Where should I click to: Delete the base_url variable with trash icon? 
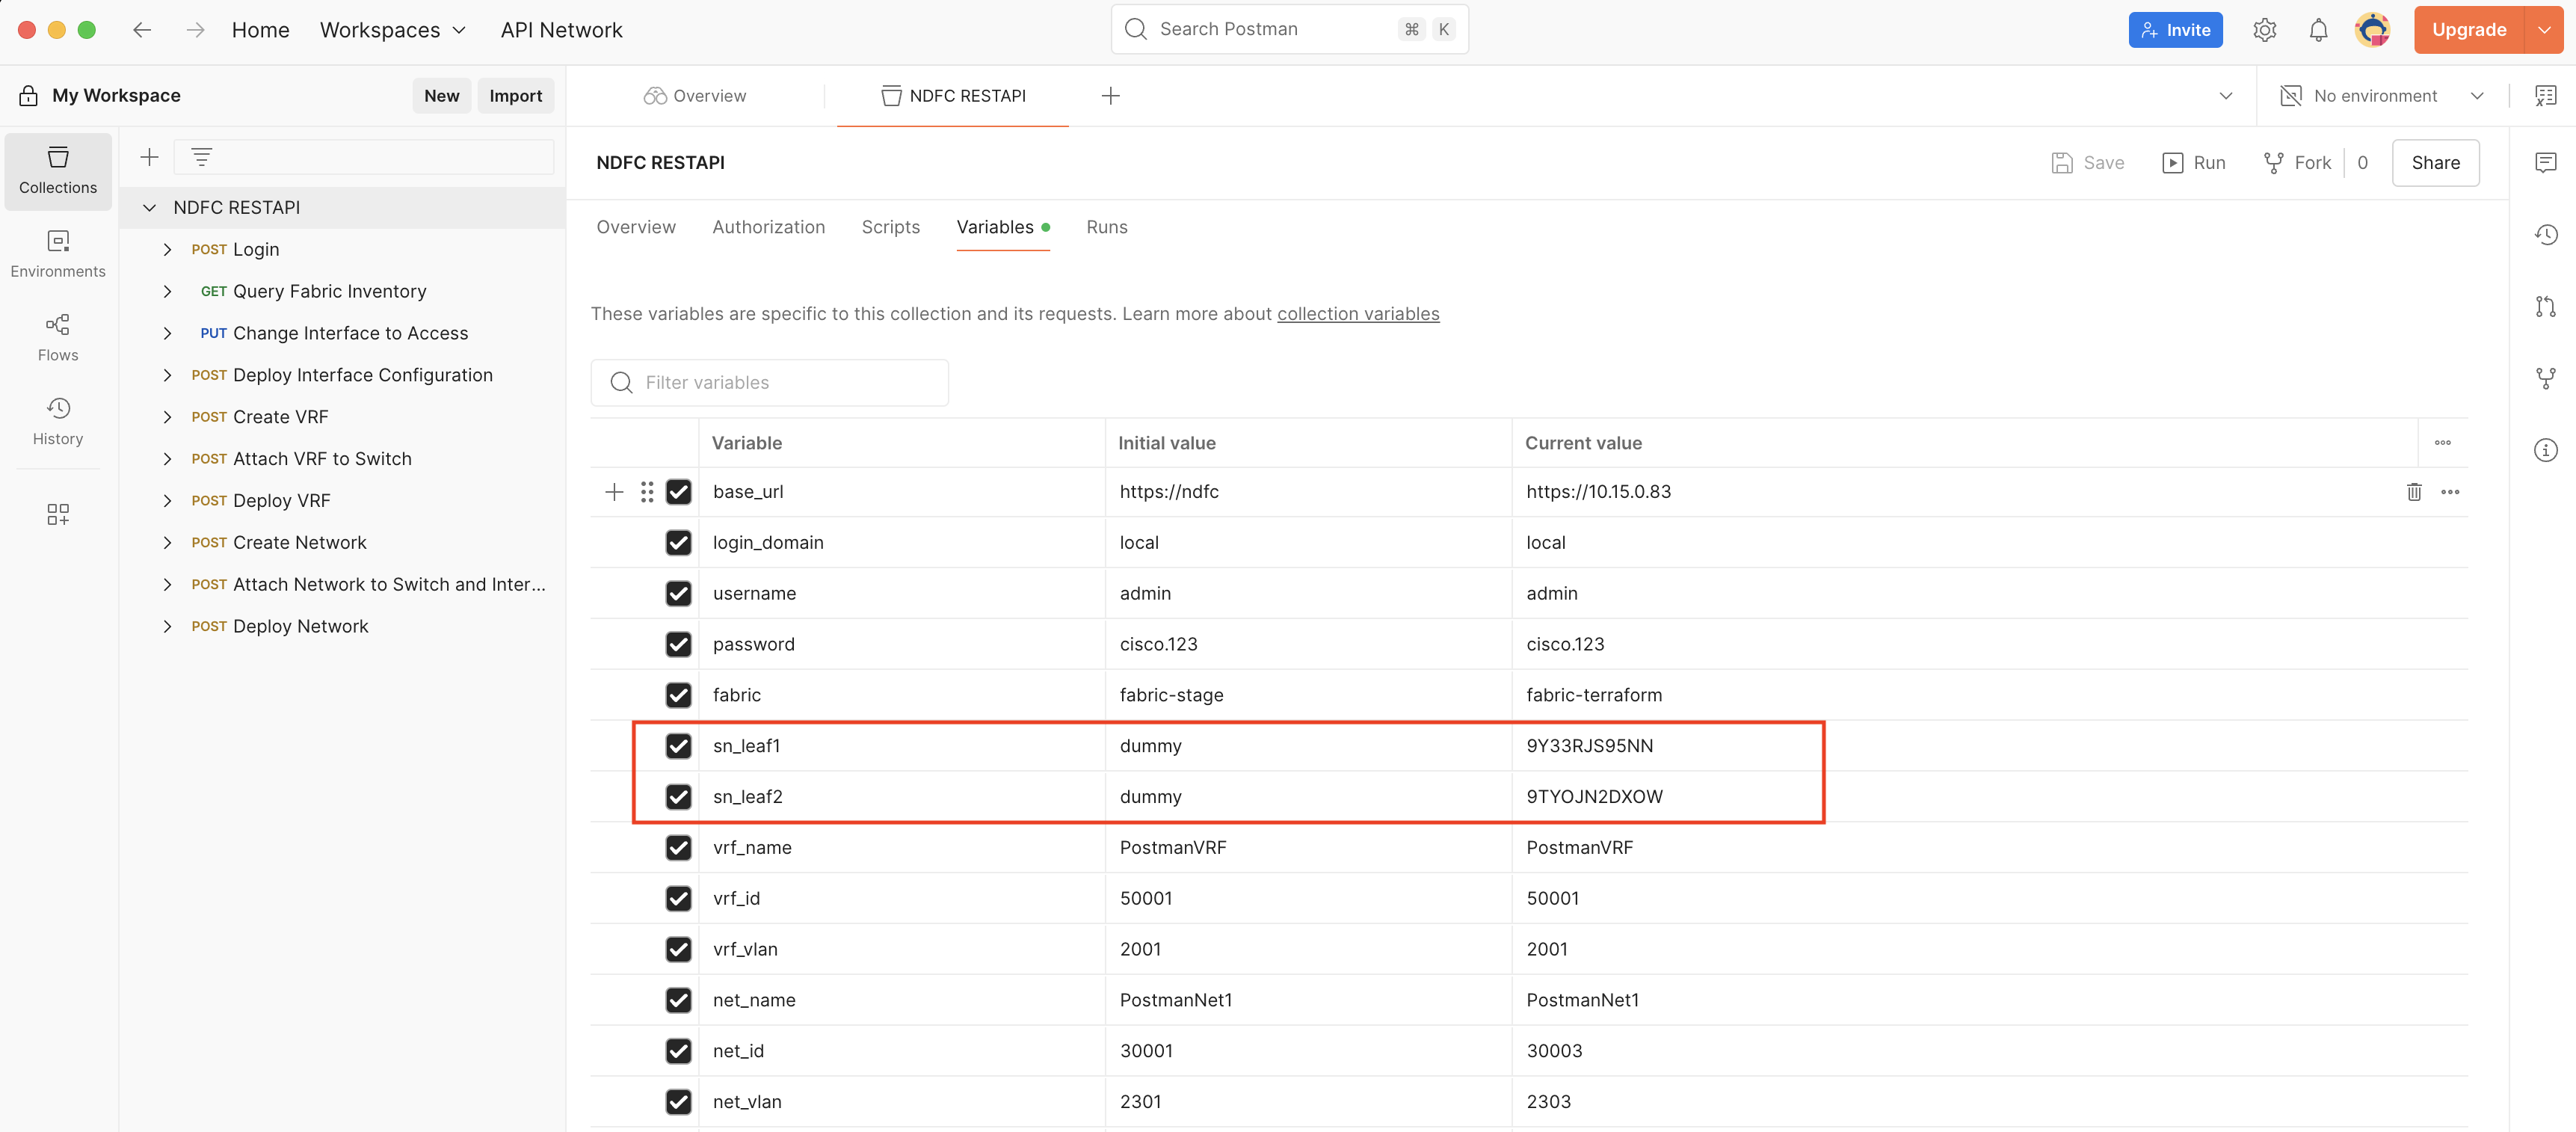tap(2414, 492)
